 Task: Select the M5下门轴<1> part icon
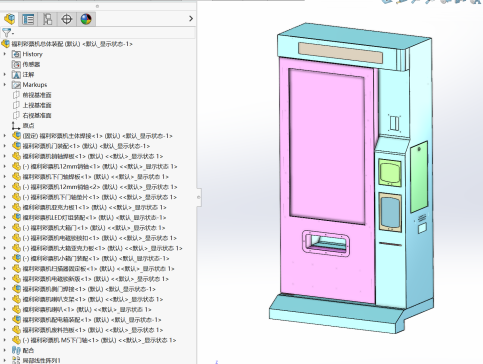16,340
